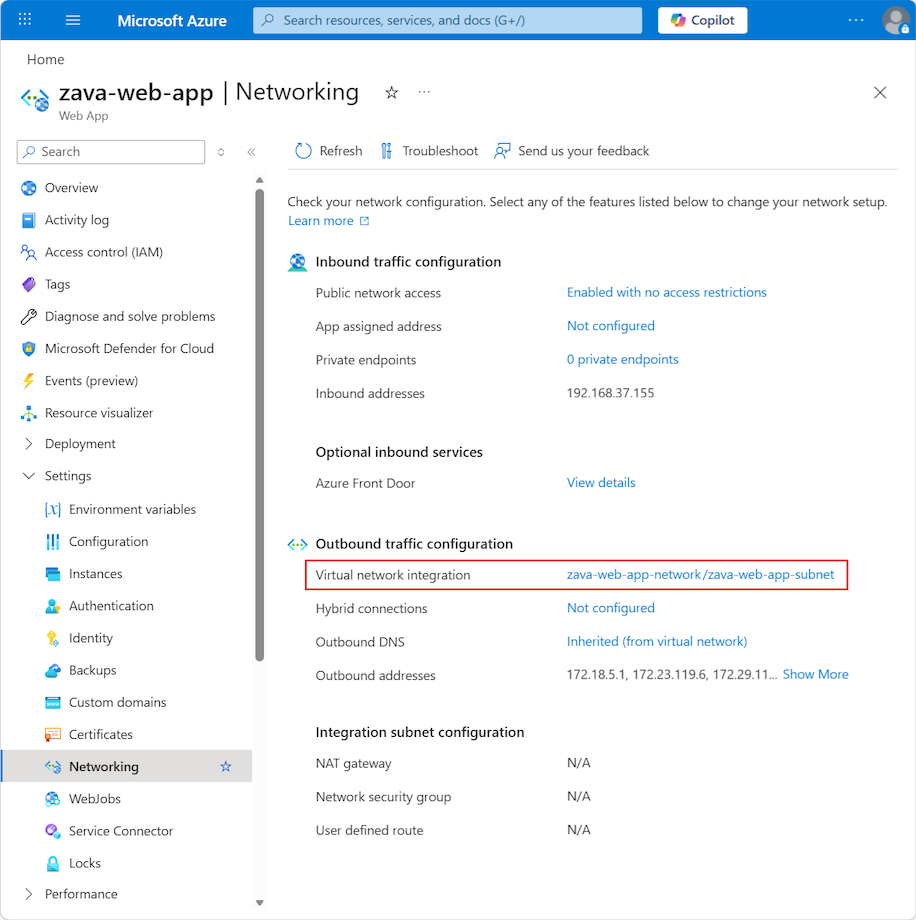
Task: Click View details for Azure Front Door
Action: (601, 482)
